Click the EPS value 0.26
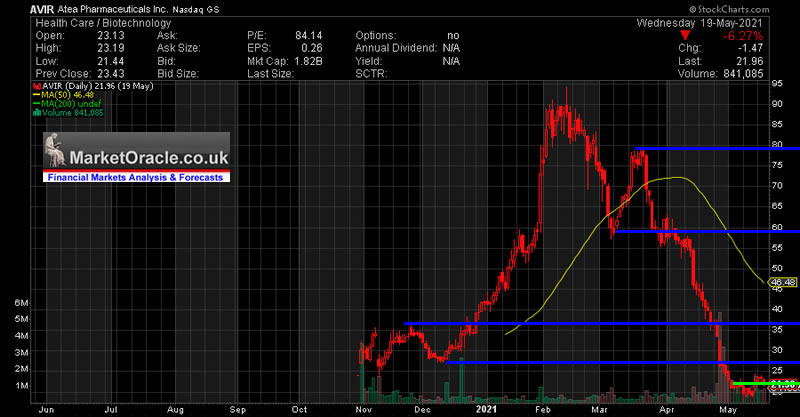The height and width of the screenshot is (417, 800). [x=312, y=48]
